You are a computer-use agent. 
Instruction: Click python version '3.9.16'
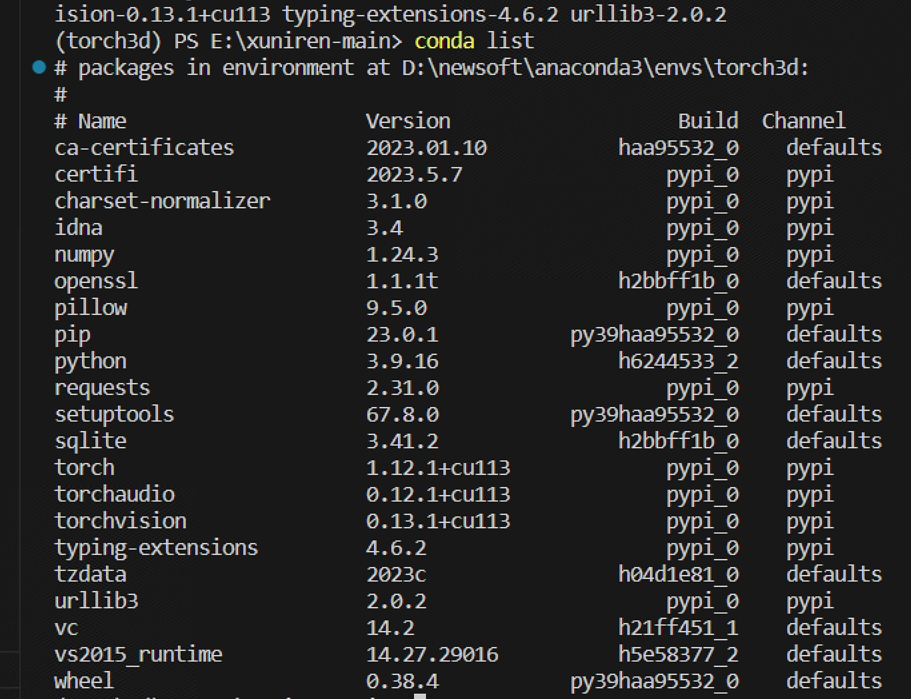click(x=402, y=361)
